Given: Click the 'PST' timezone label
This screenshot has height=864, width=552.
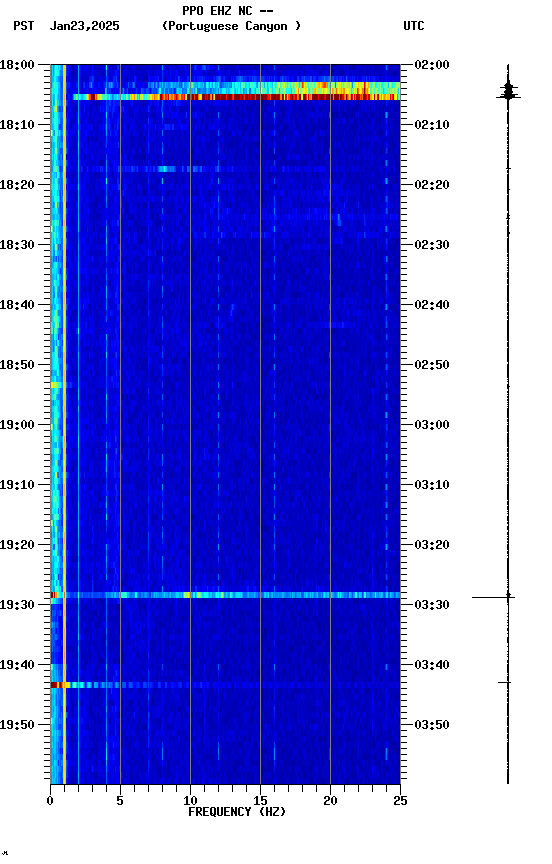Looking at the screenshot, I should point(24,26).
